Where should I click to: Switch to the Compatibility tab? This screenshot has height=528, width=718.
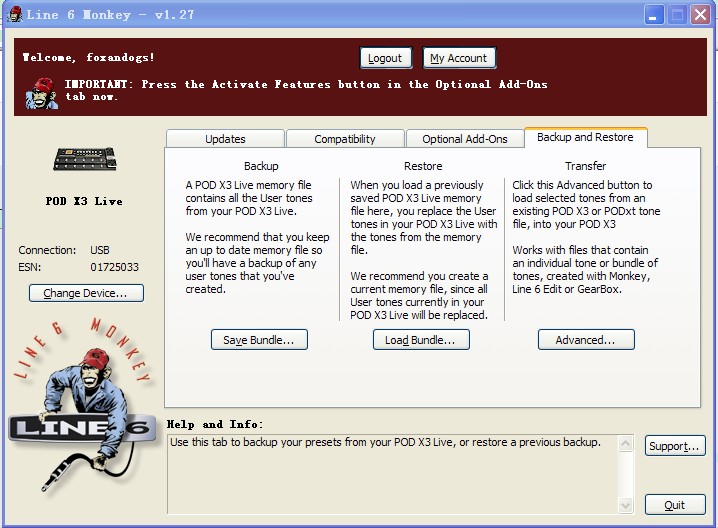point(345,139)
